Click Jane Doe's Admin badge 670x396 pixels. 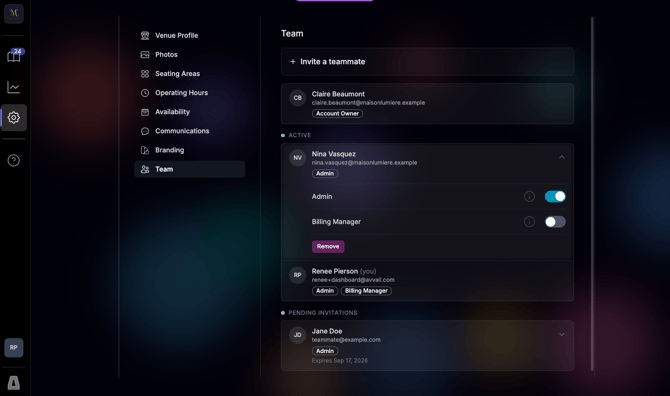click(325, 351)
